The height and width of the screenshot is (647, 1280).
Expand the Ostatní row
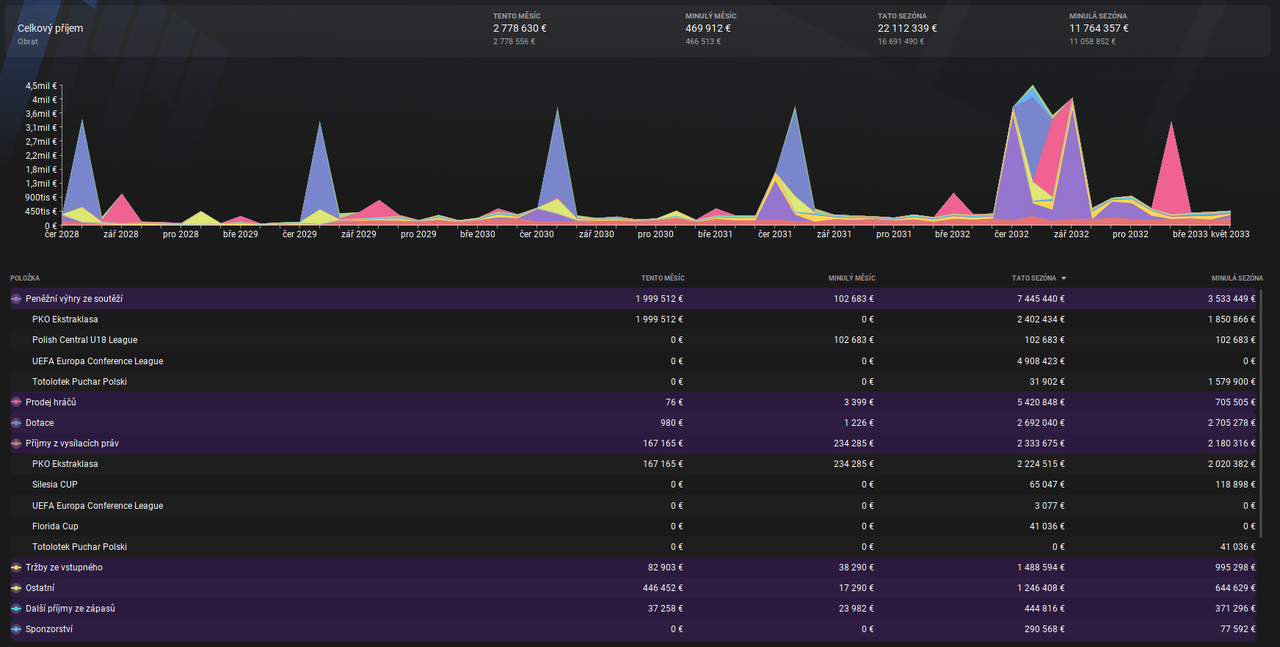click(x=635, y=588)
